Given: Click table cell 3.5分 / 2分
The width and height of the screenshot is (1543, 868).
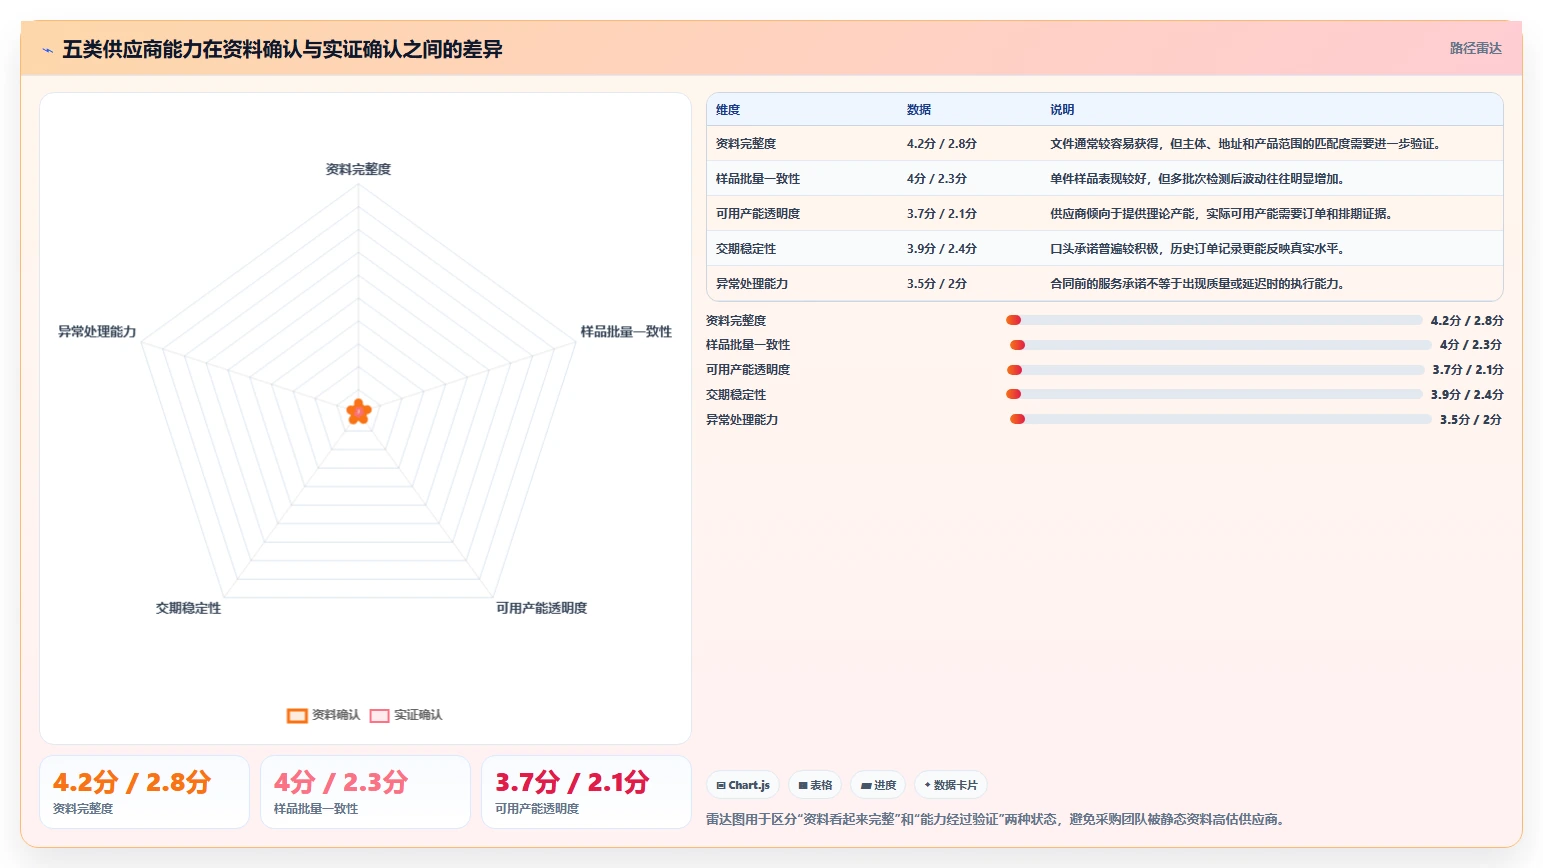Looking at the screenshot, I should pos(937,284).
